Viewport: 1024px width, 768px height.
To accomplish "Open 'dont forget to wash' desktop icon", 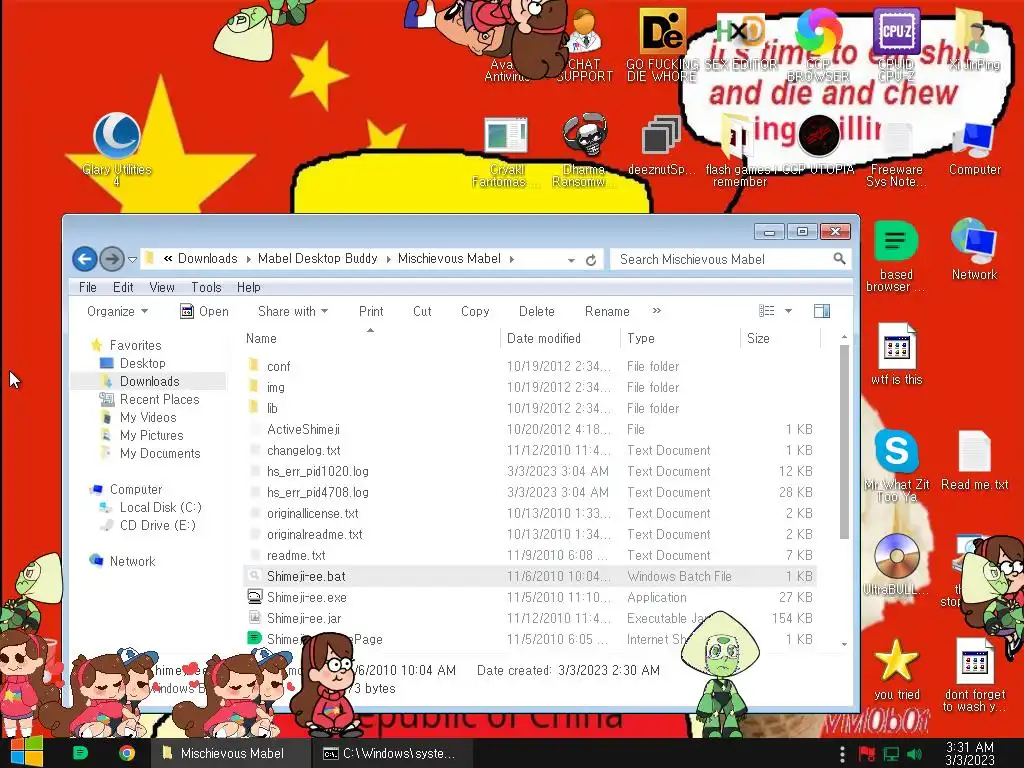I will coord(974,675).
